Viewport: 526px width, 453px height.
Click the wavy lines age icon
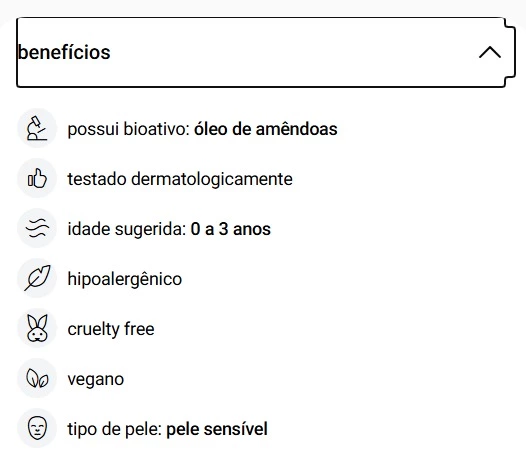click(37, 228)
